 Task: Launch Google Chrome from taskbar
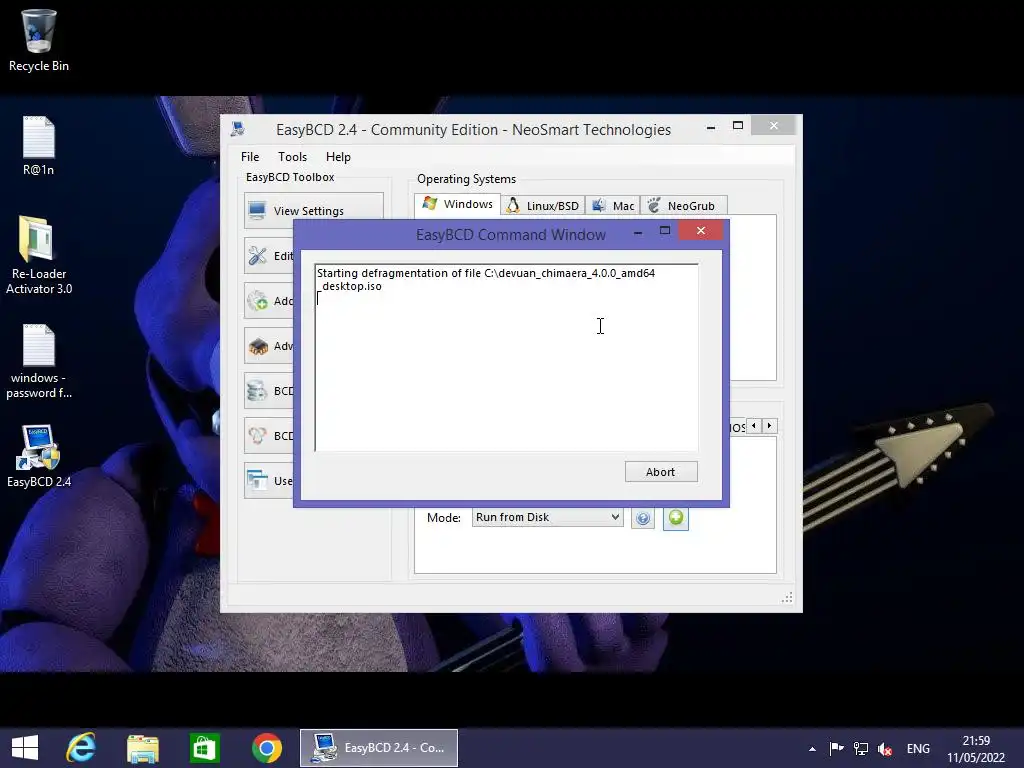266,748
